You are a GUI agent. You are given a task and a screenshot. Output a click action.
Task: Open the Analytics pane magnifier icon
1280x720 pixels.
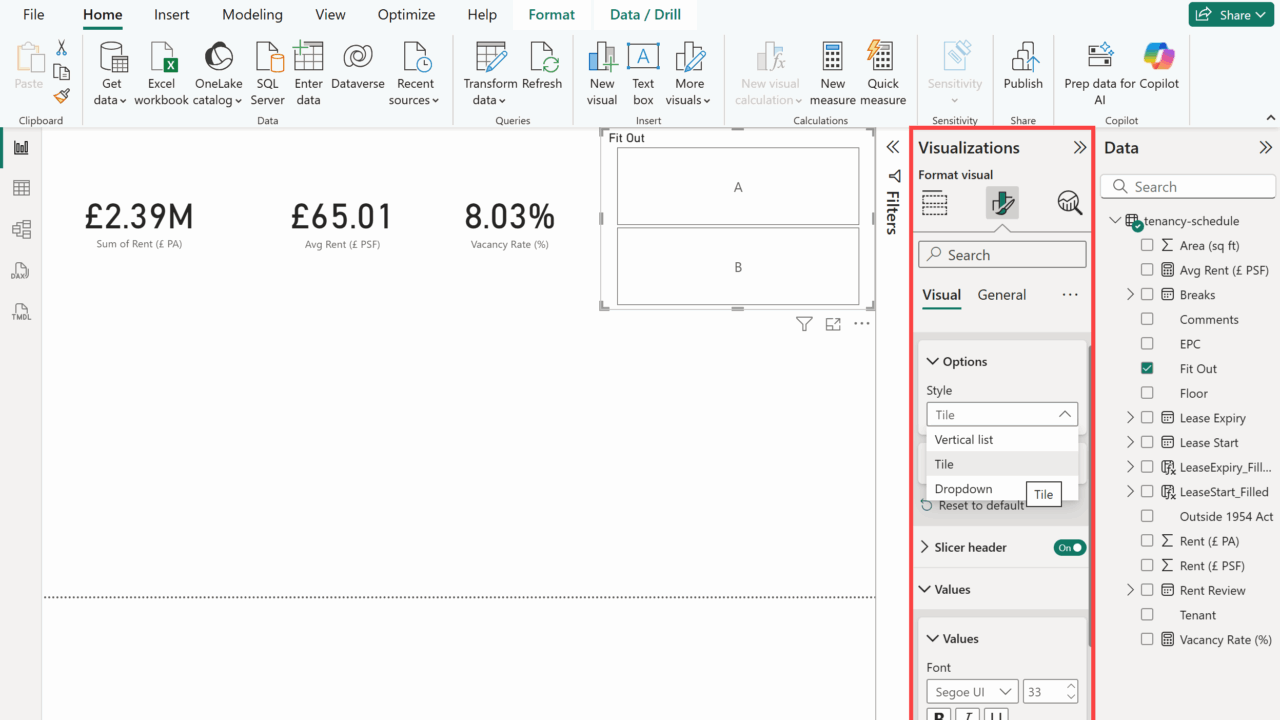tap(1069, 203)
